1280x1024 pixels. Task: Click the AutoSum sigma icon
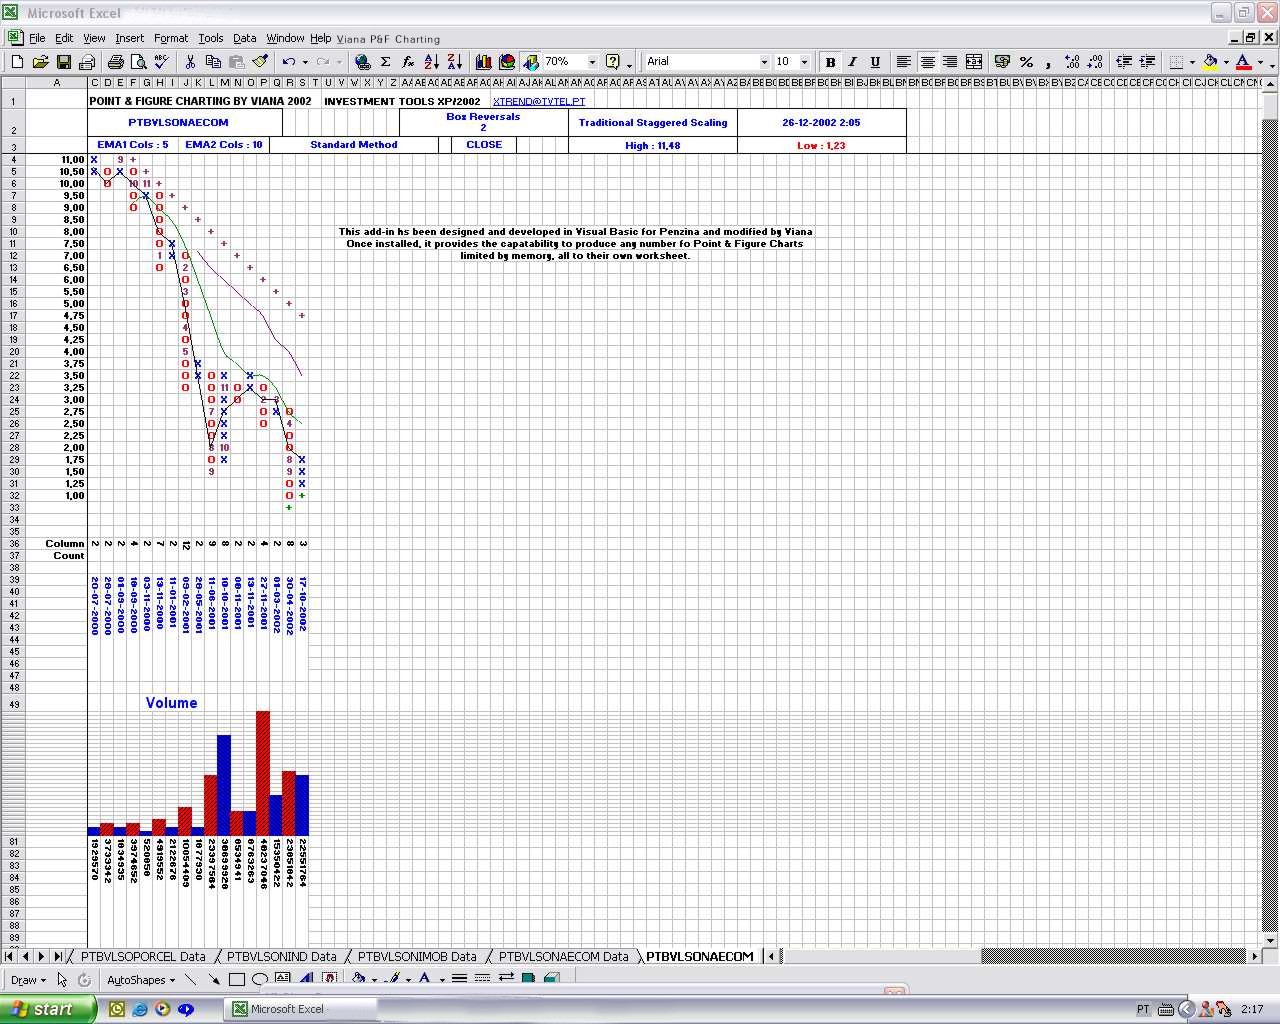pos(385,62)
